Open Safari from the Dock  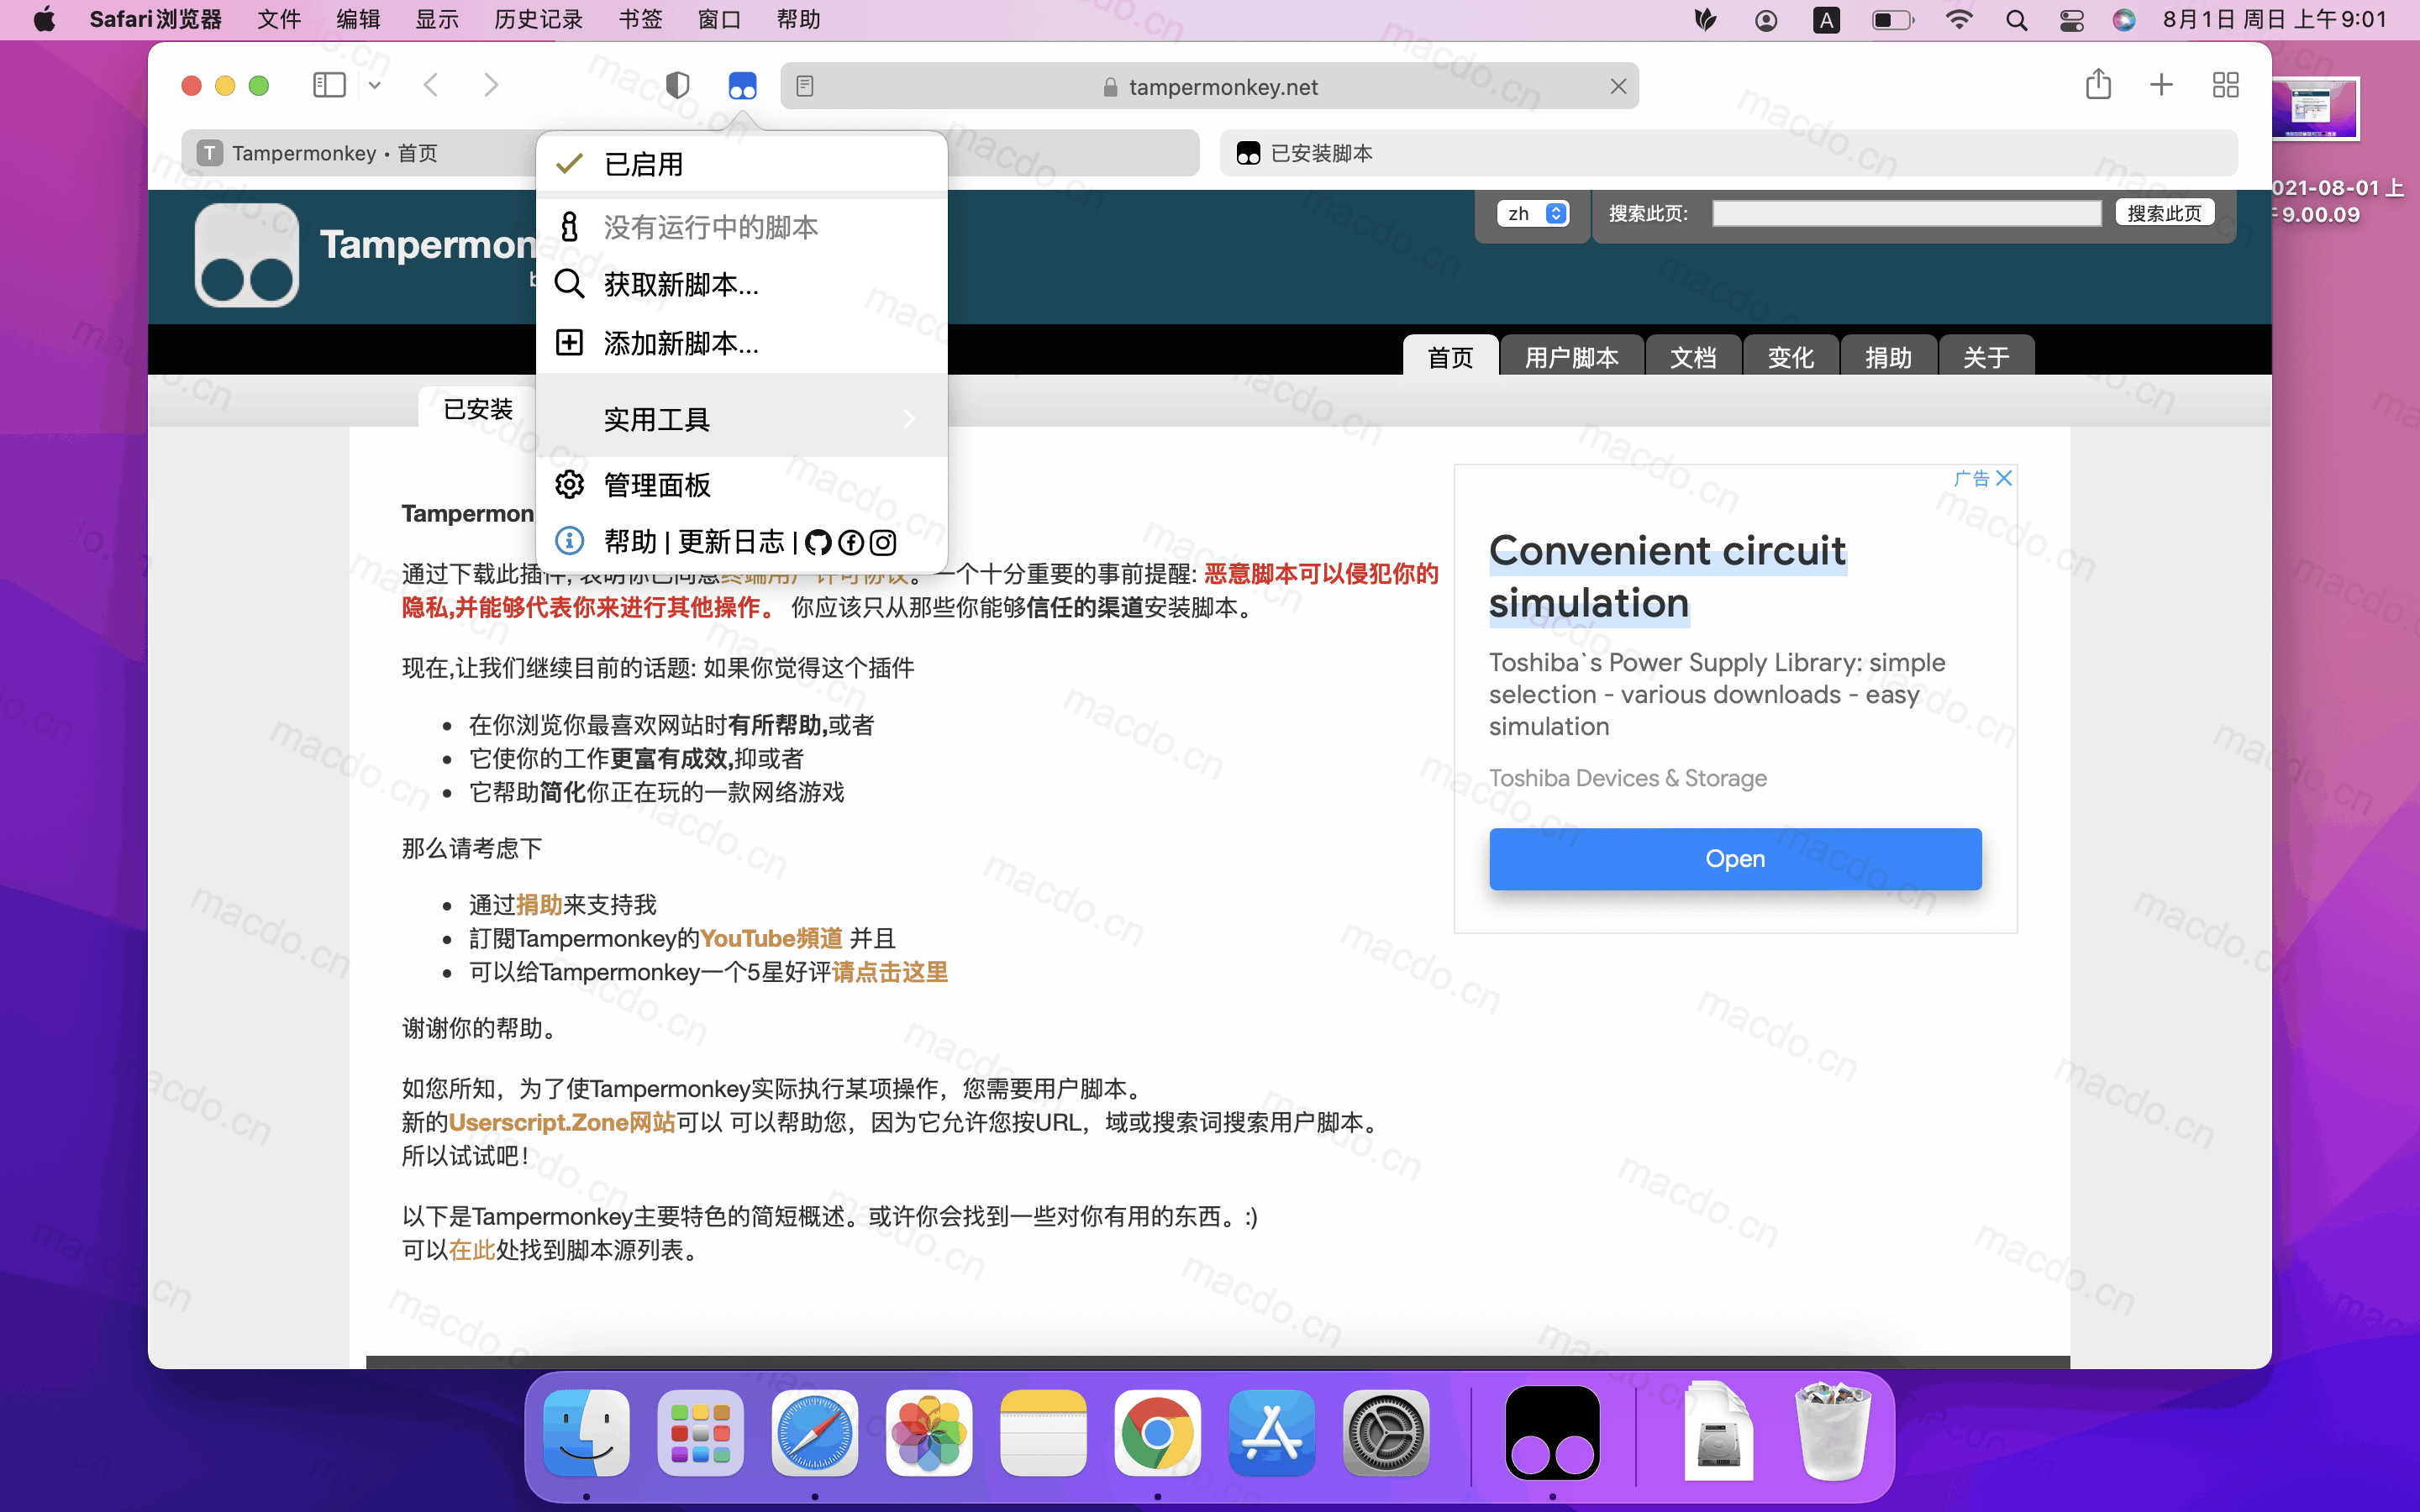[x=815, y=1432]
